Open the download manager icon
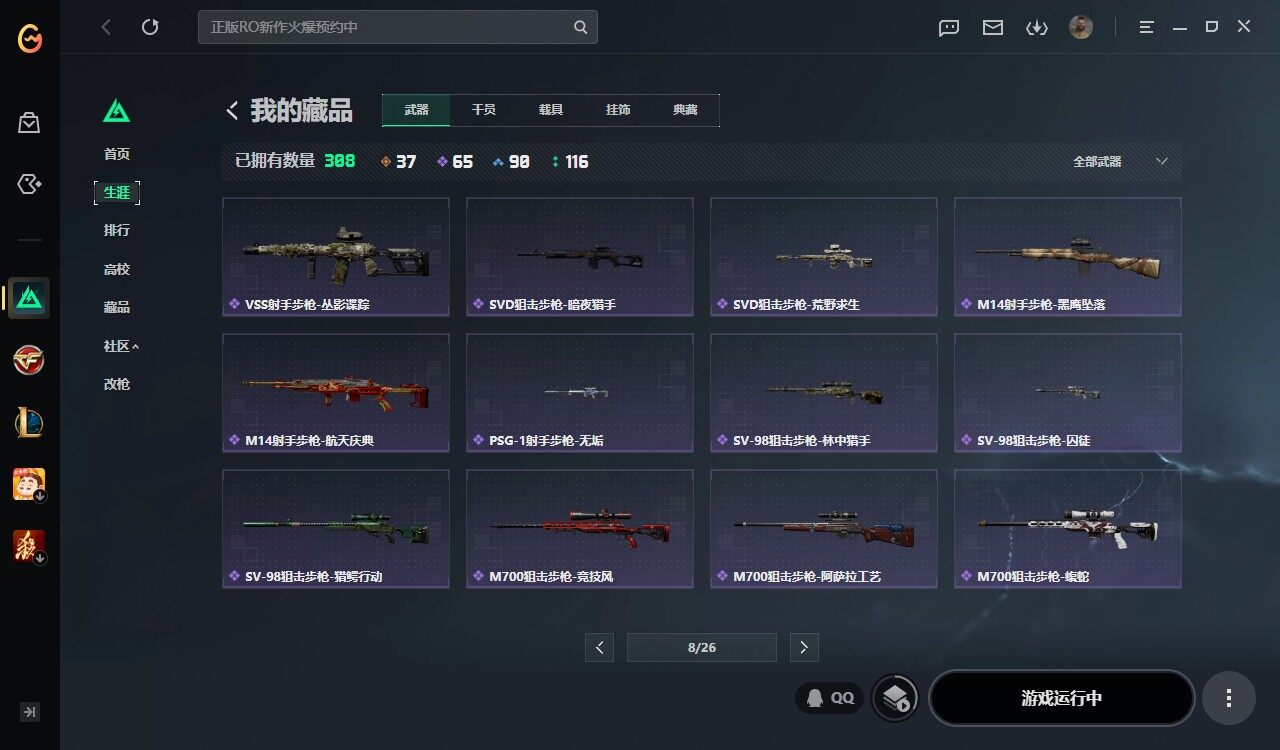This screenshot has height=750, width=1280. [x=1036, y=28]
